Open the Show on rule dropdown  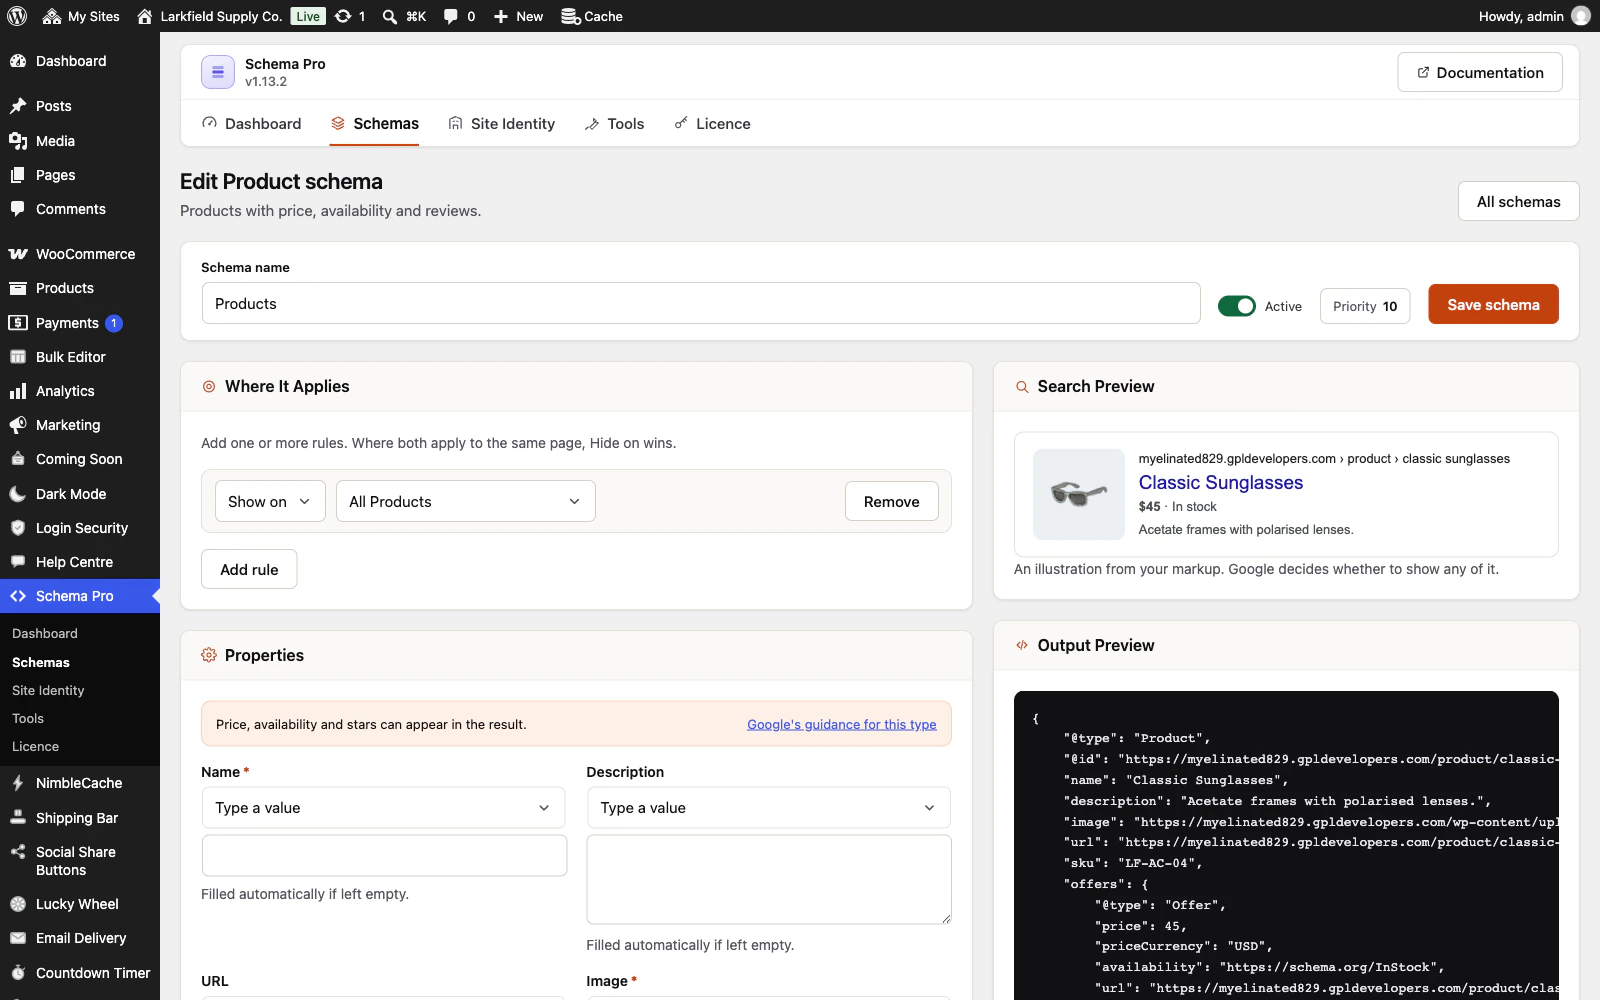coord(270,501)
